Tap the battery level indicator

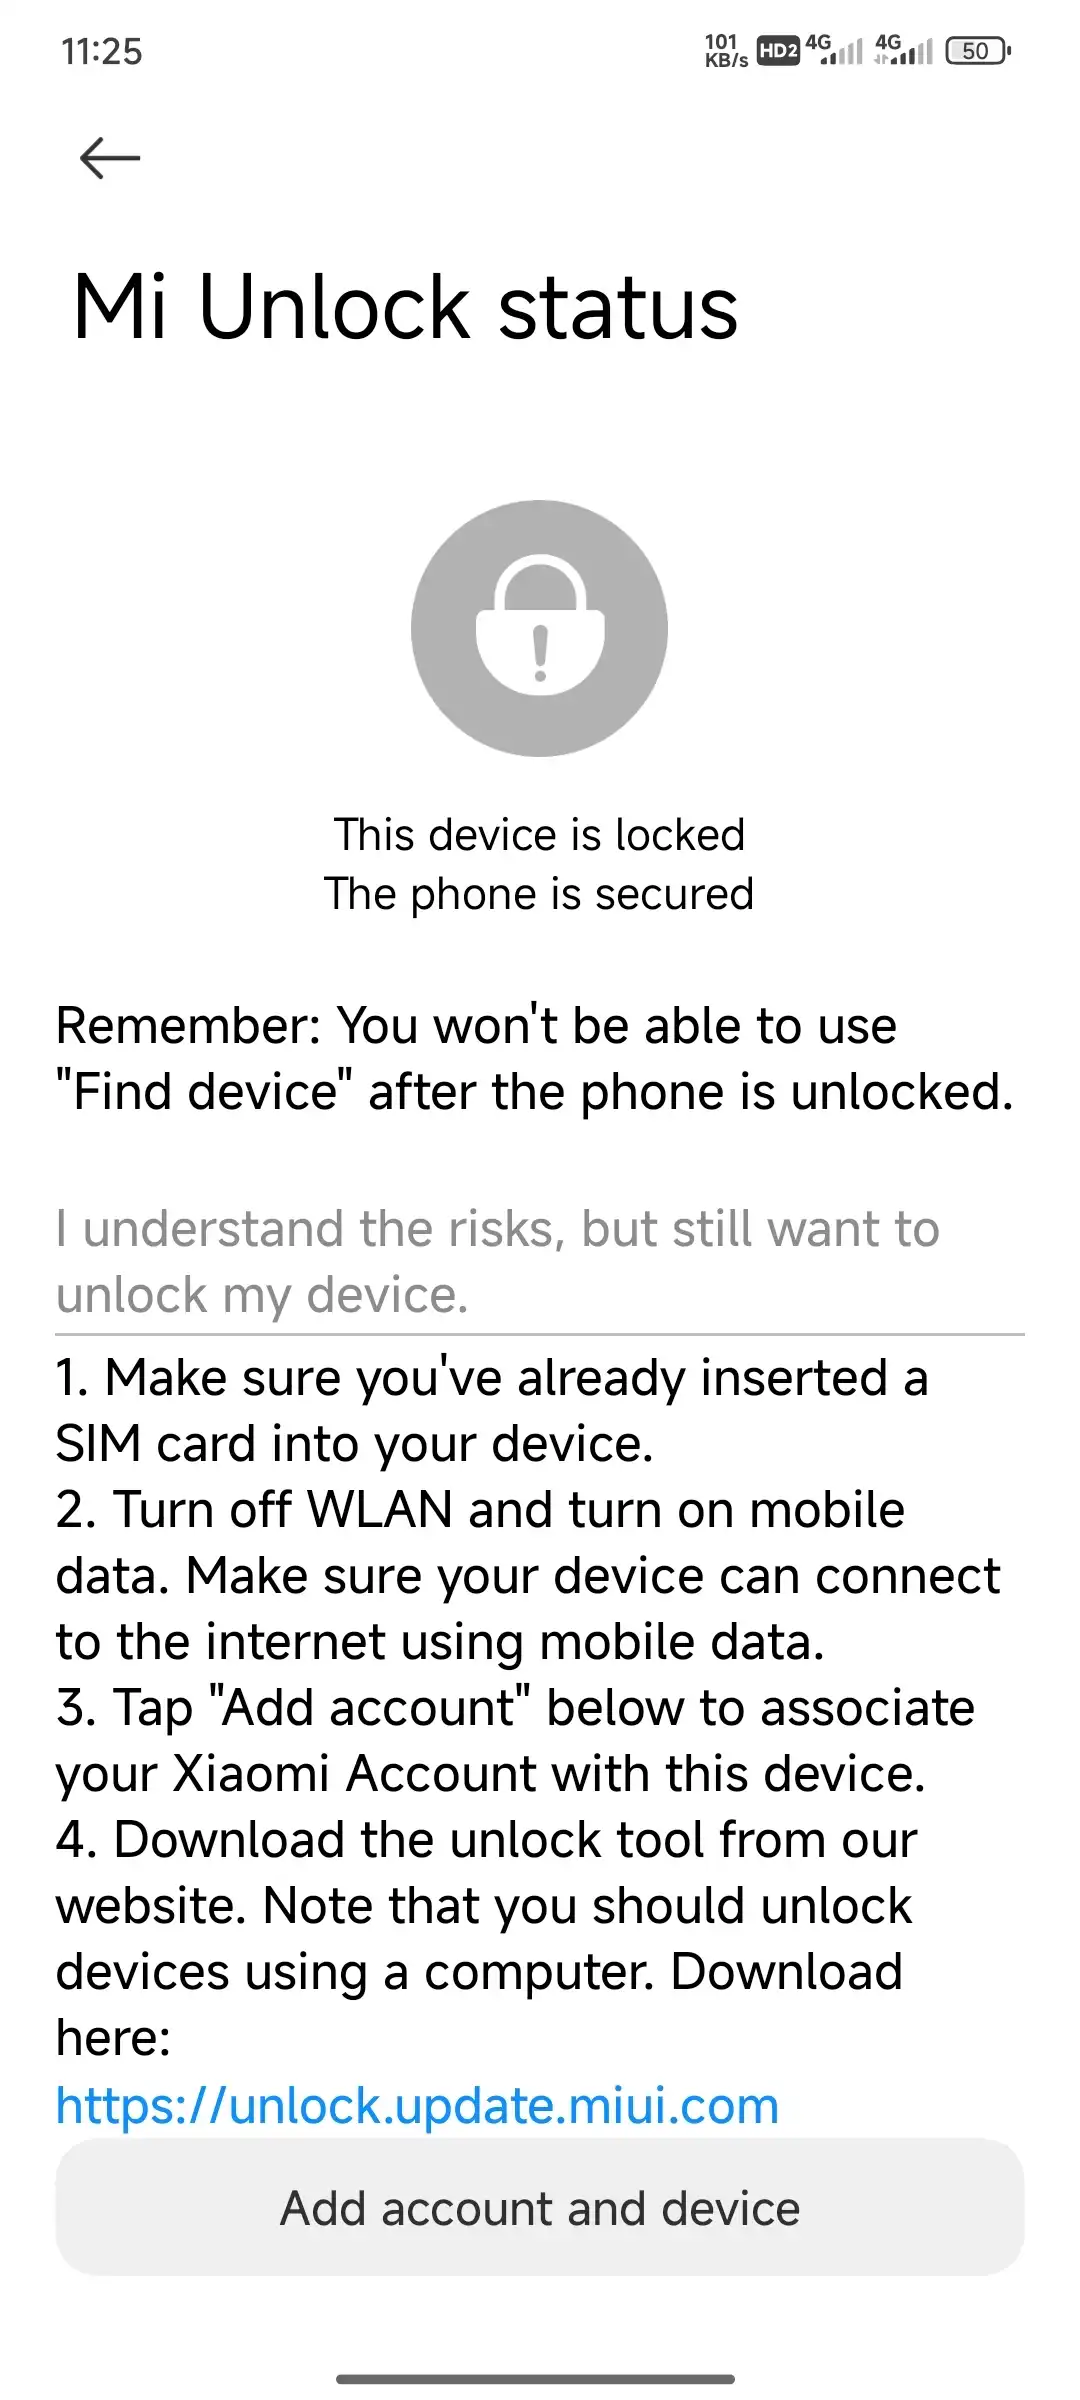pyautogui.click(x=978, y=51)
